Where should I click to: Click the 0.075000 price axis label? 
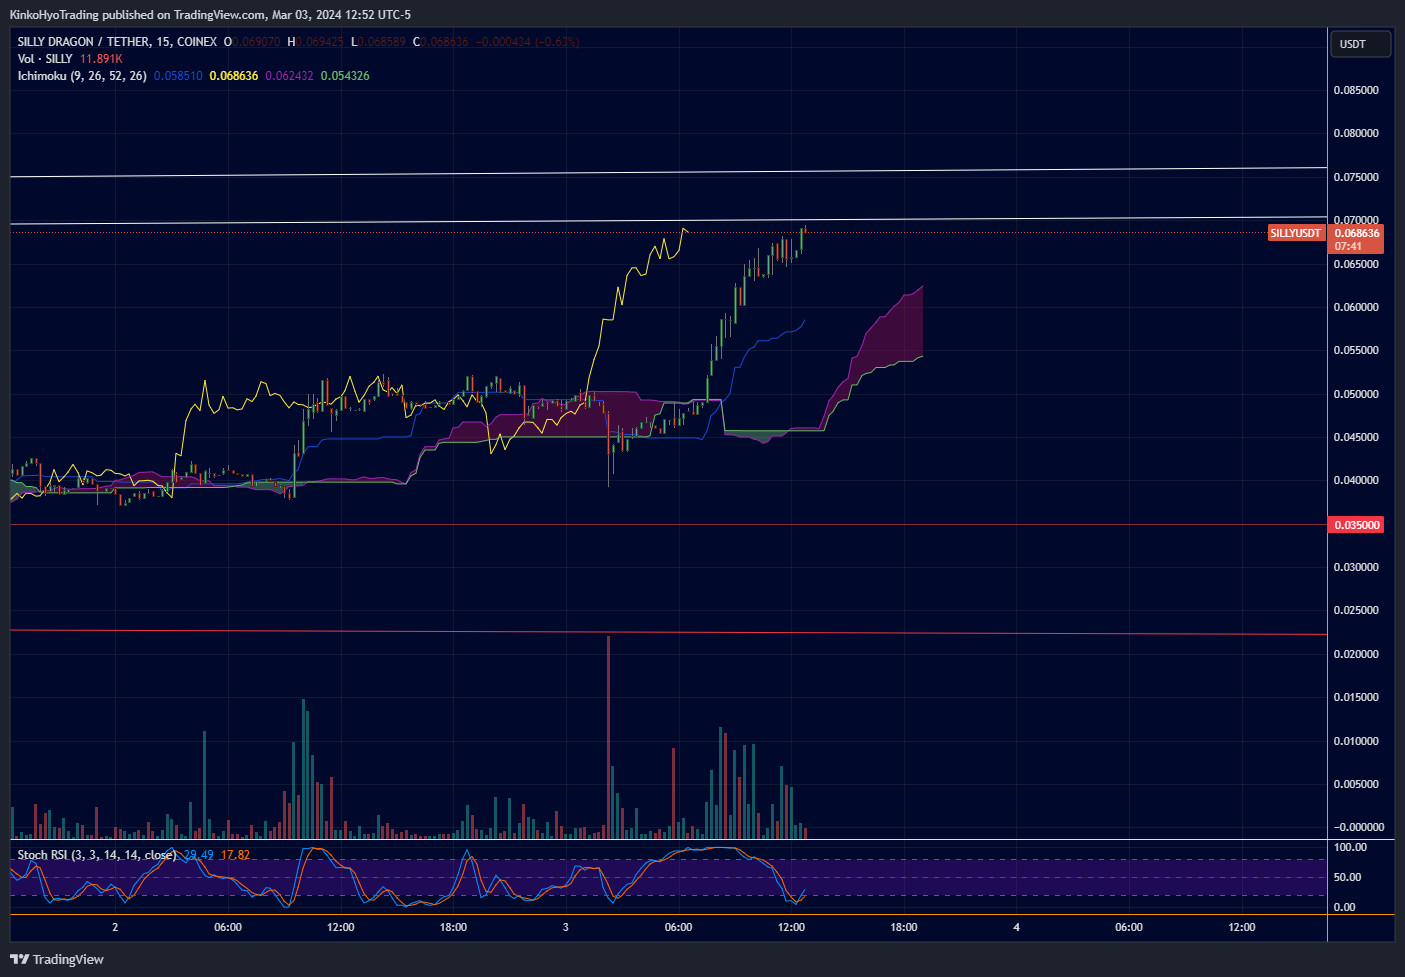1356,177
